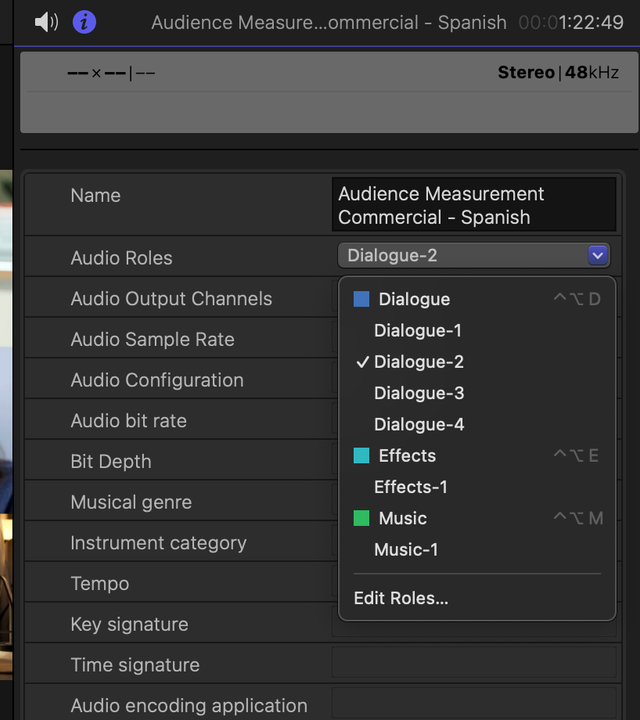This screenshot has height=720, width=640.
Task: Select the Music role
Action: (402, 518)
